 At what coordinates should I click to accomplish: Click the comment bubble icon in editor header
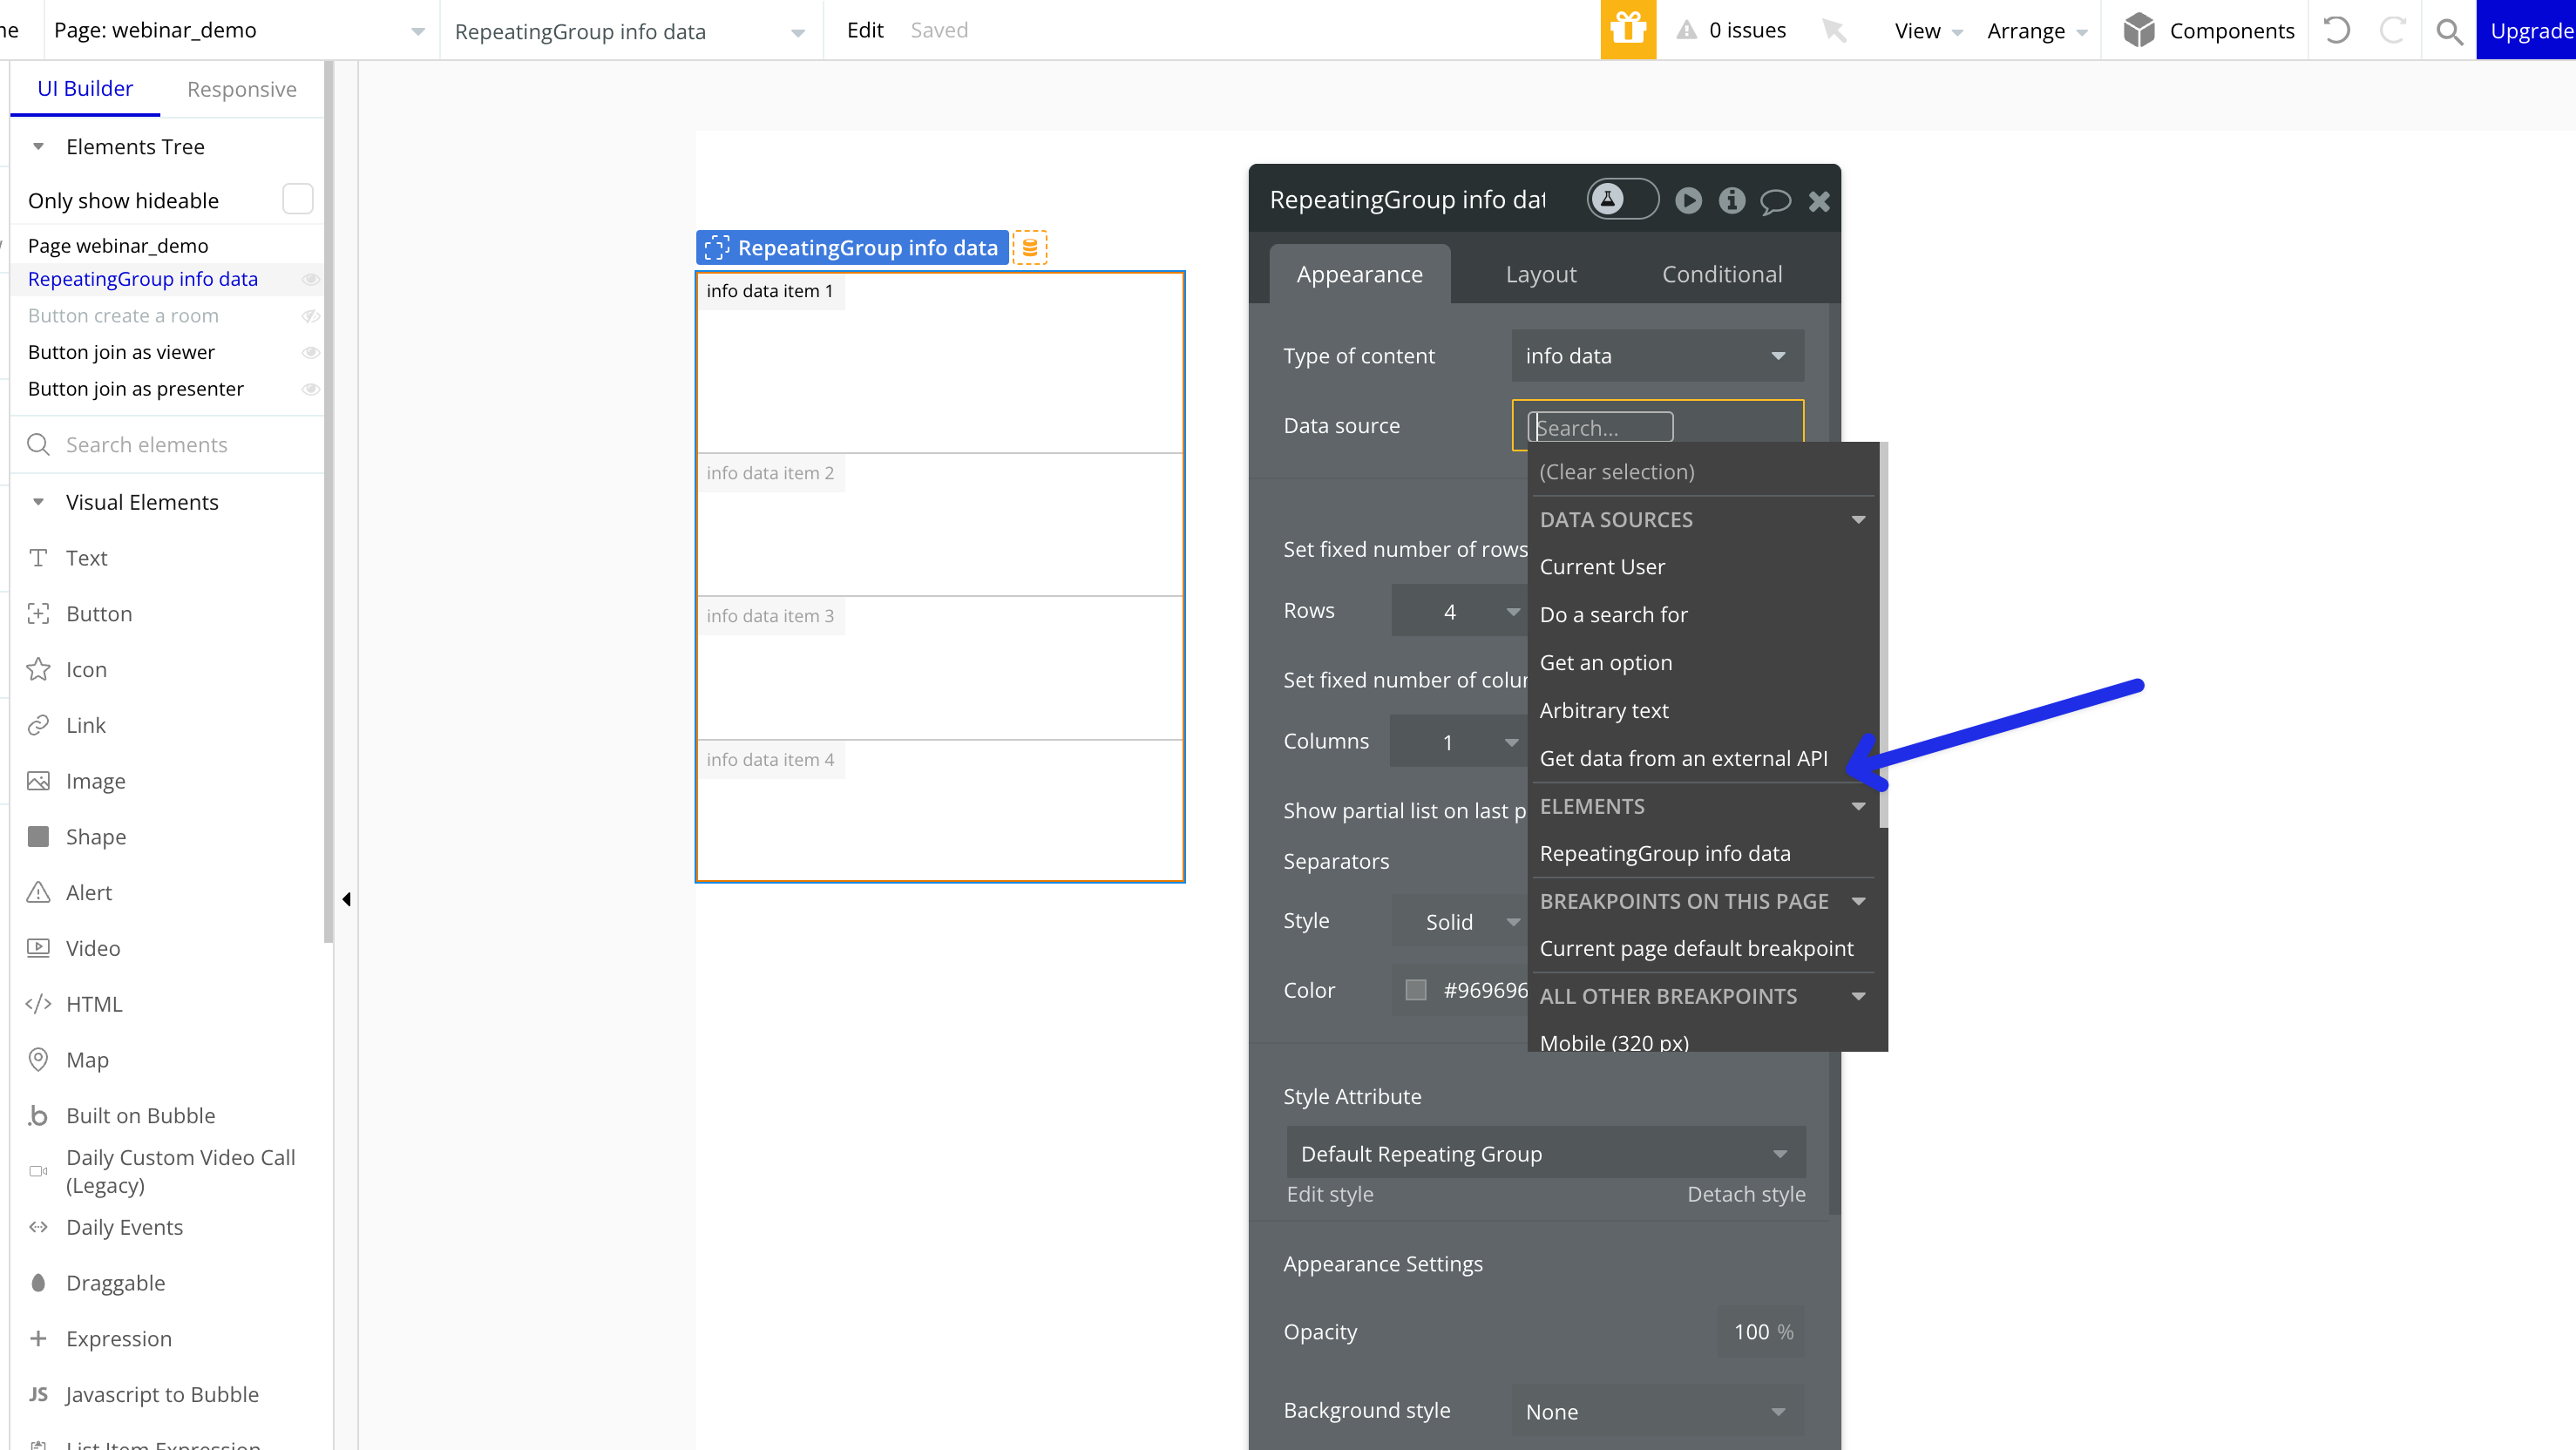point(1775,201)
